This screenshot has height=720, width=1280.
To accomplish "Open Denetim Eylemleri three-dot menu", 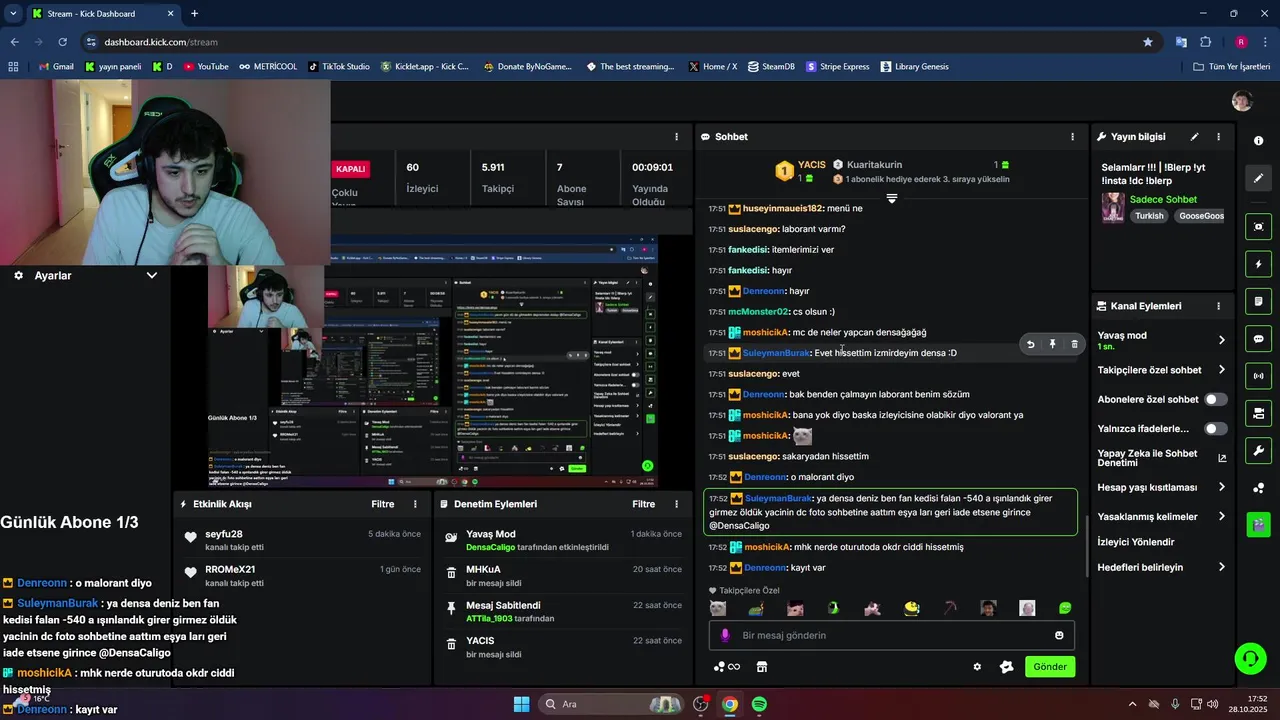I will (x=677, y=504).
